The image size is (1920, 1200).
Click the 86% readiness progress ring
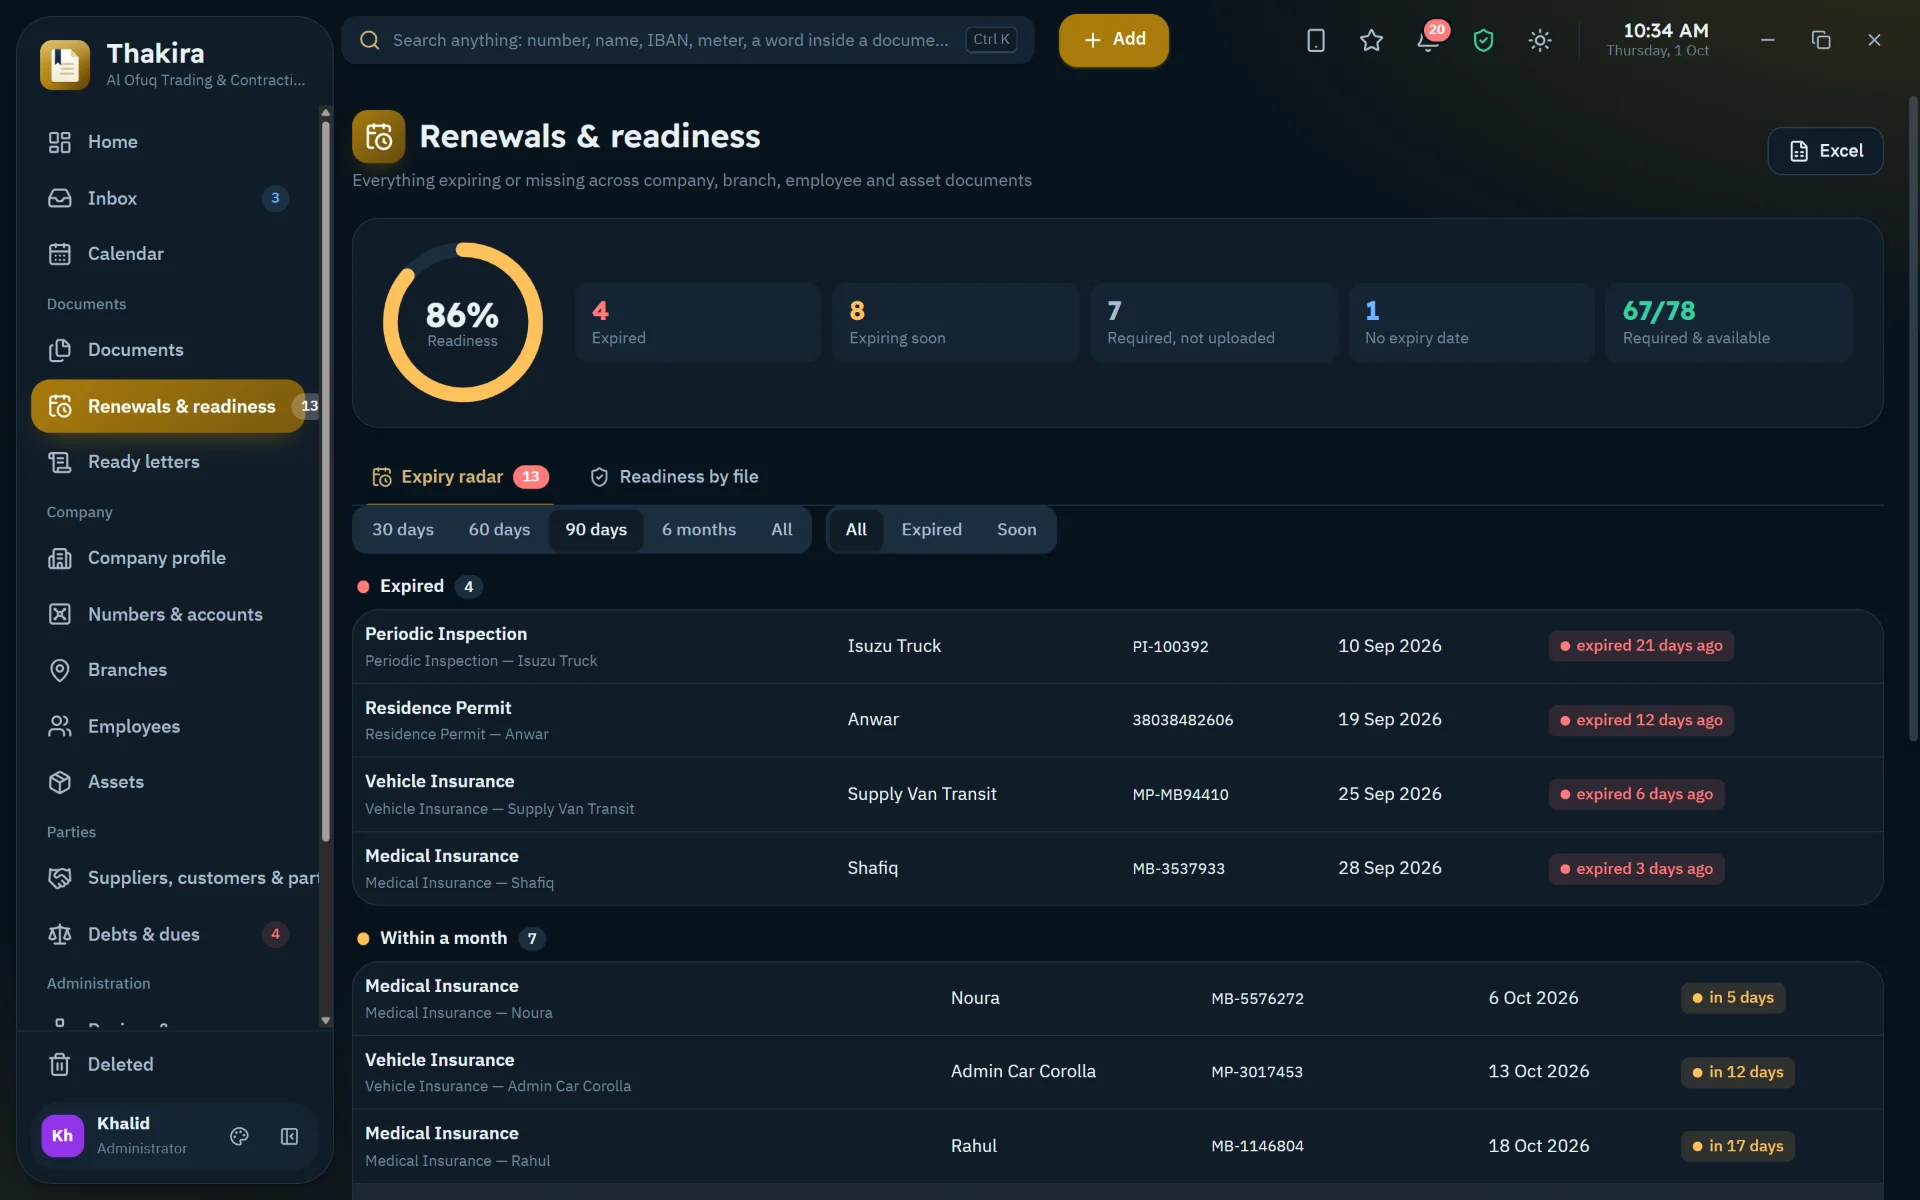[x=462, y=322]
